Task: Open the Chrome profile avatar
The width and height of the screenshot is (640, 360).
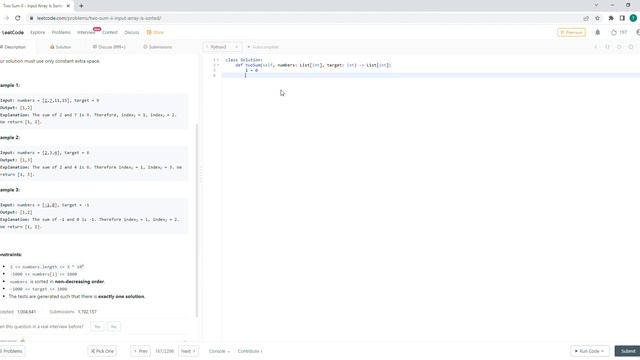Action: (633, 18)
